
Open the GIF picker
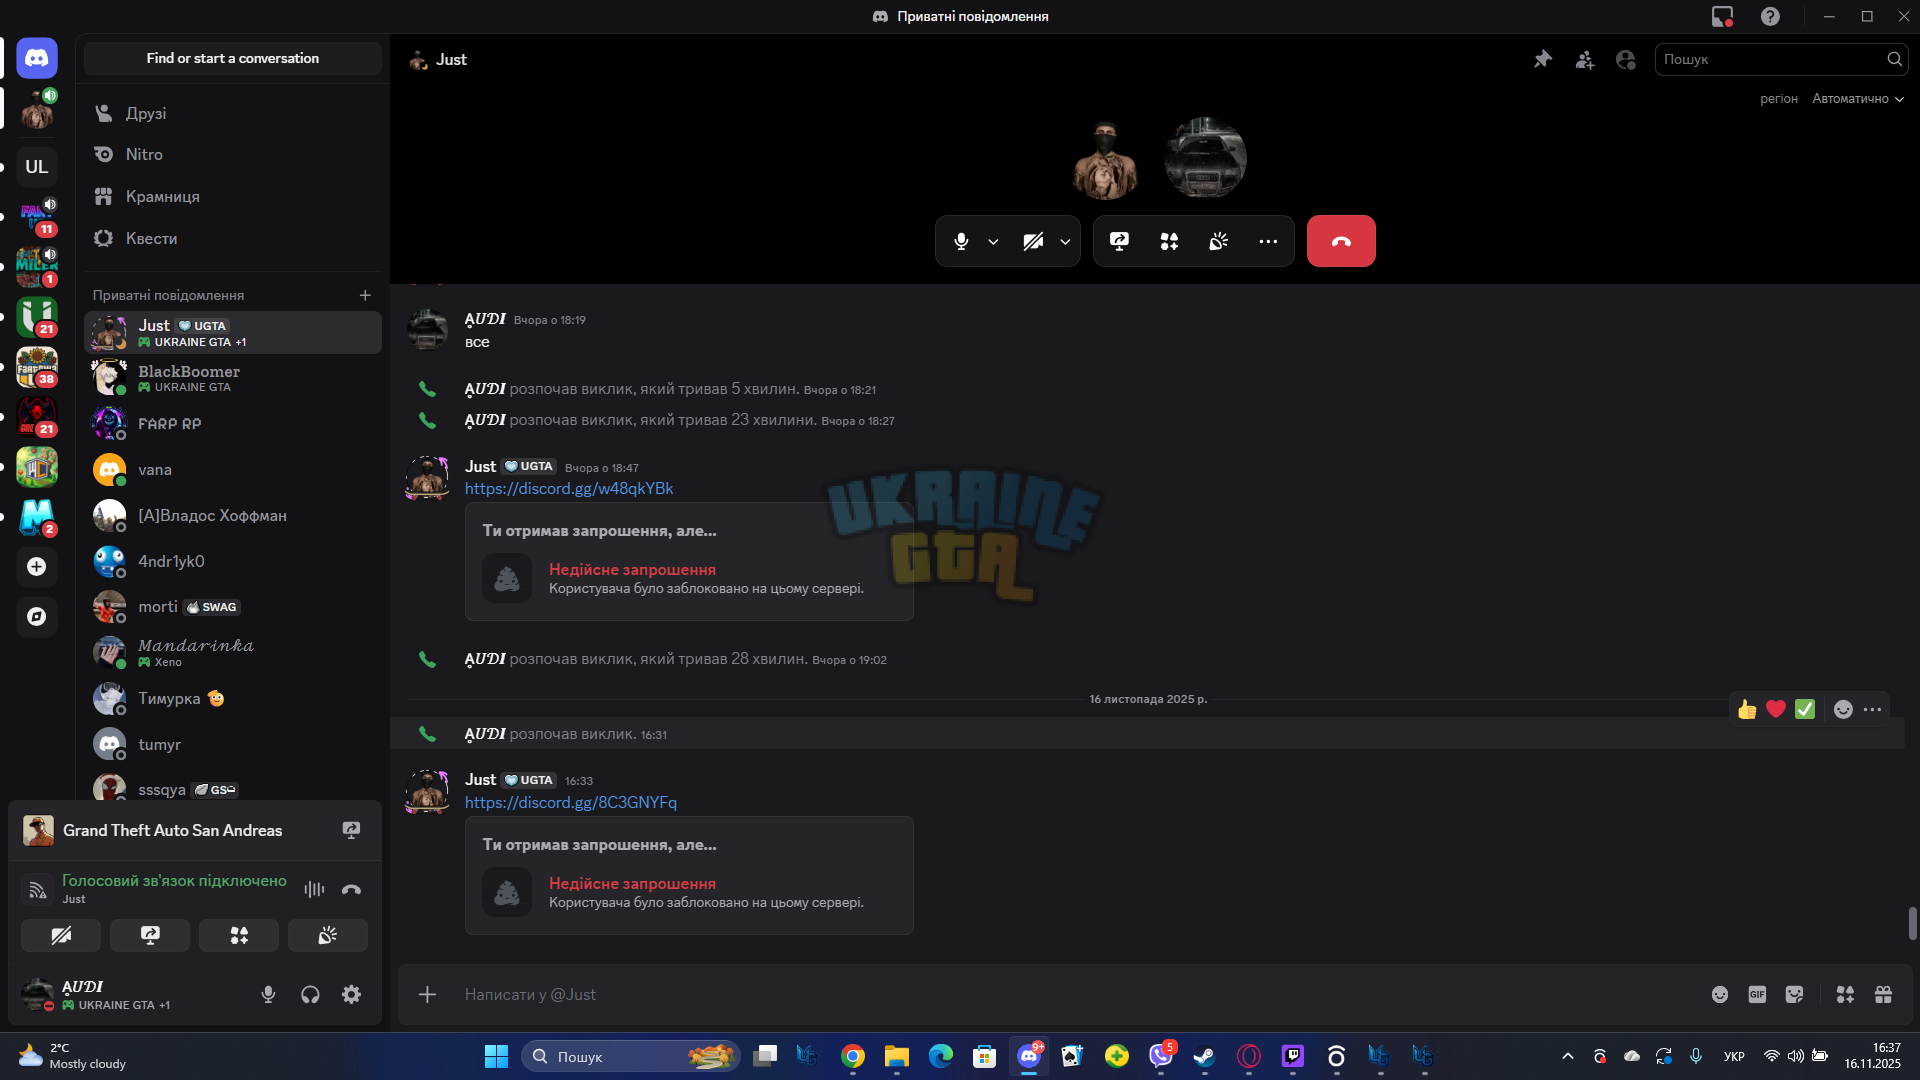point(1757,995)
